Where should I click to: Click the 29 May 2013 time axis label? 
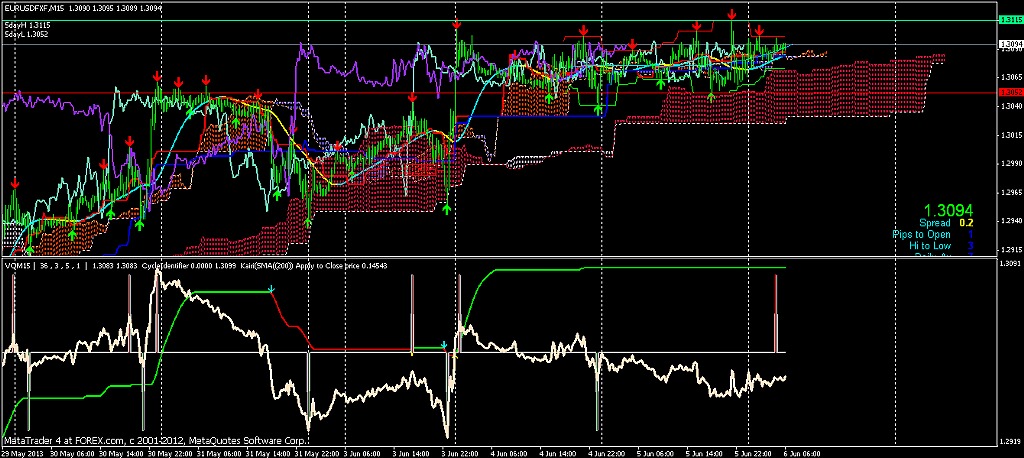point(22,451)
